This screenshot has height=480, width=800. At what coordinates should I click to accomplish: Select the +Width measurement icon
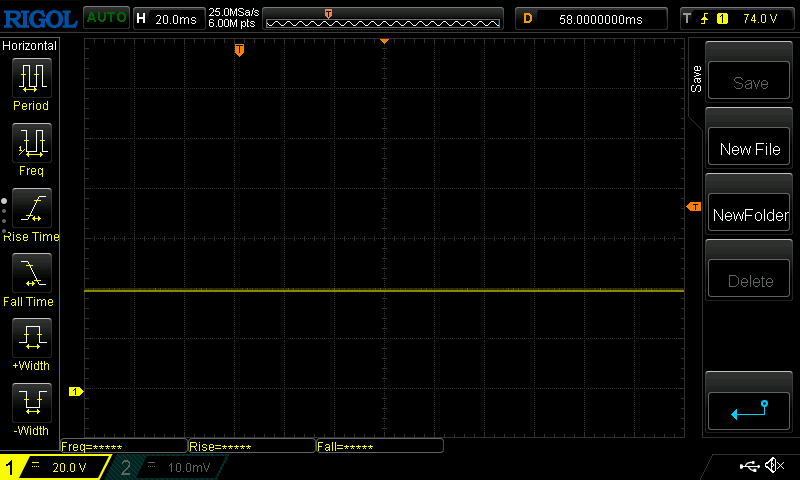32,338
